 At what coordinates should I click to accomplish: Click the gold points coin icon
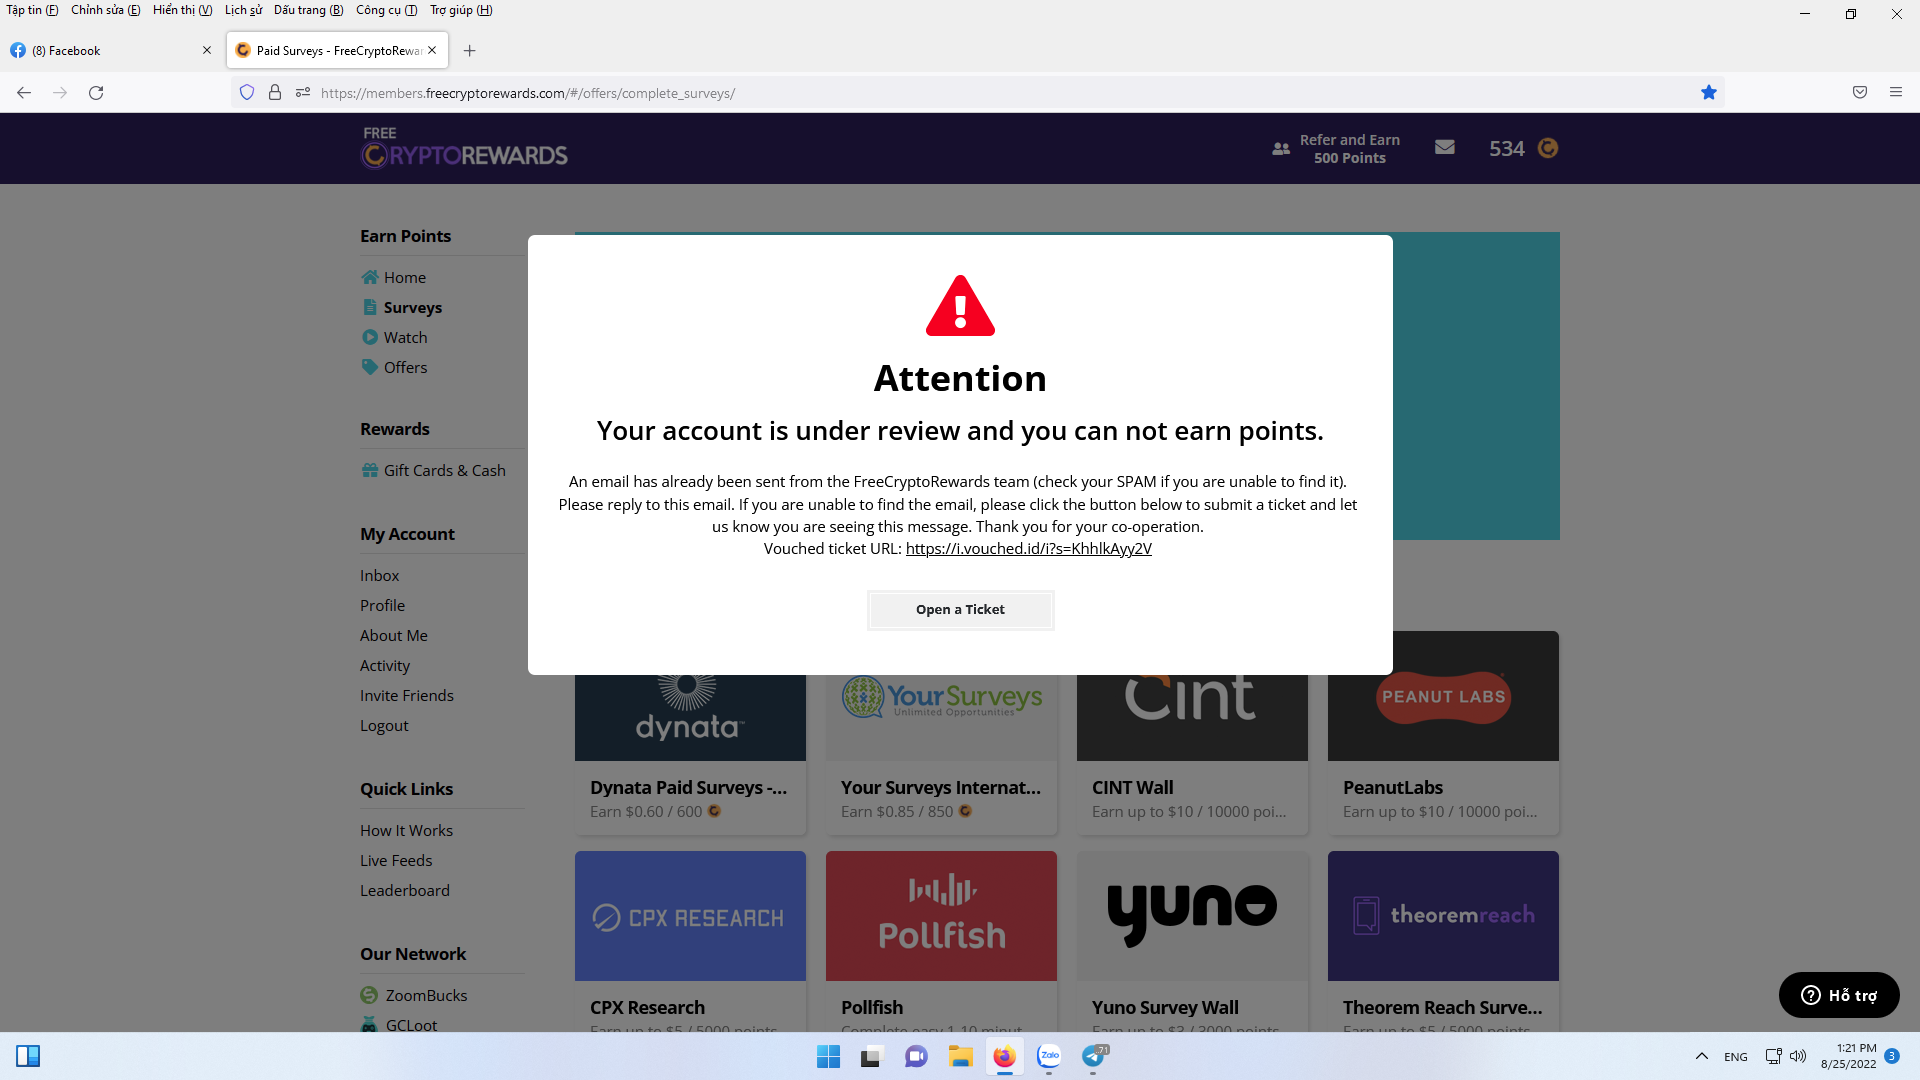1547,149
